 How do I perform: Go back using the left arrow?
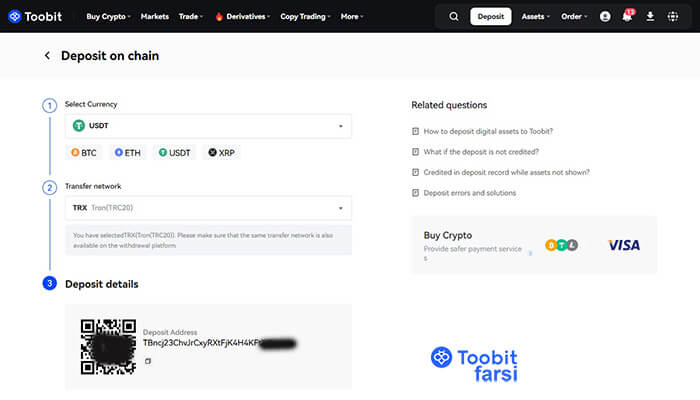point(47,56)
